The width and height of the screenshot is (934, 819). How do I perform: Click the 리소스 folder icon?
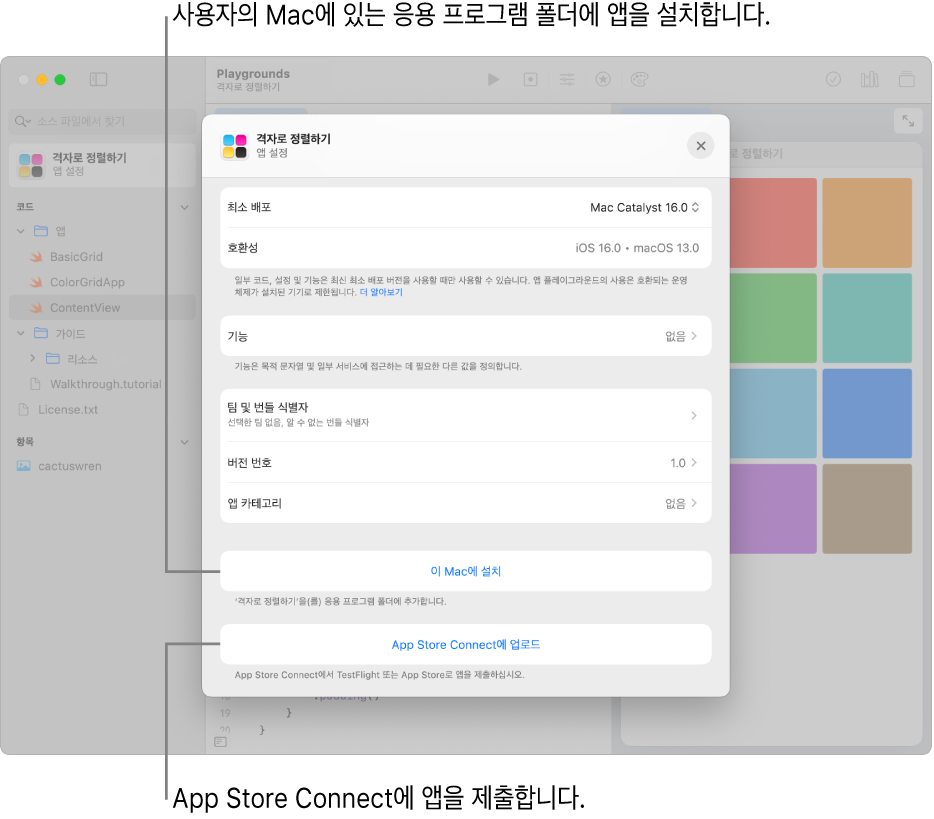pos(53,359)
